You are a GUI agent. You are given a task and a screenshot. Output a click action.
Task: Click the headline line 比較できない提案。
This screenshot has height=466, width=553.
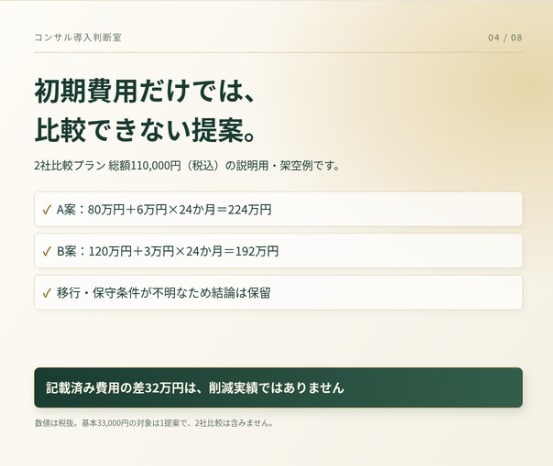click(x=145, y=130)
